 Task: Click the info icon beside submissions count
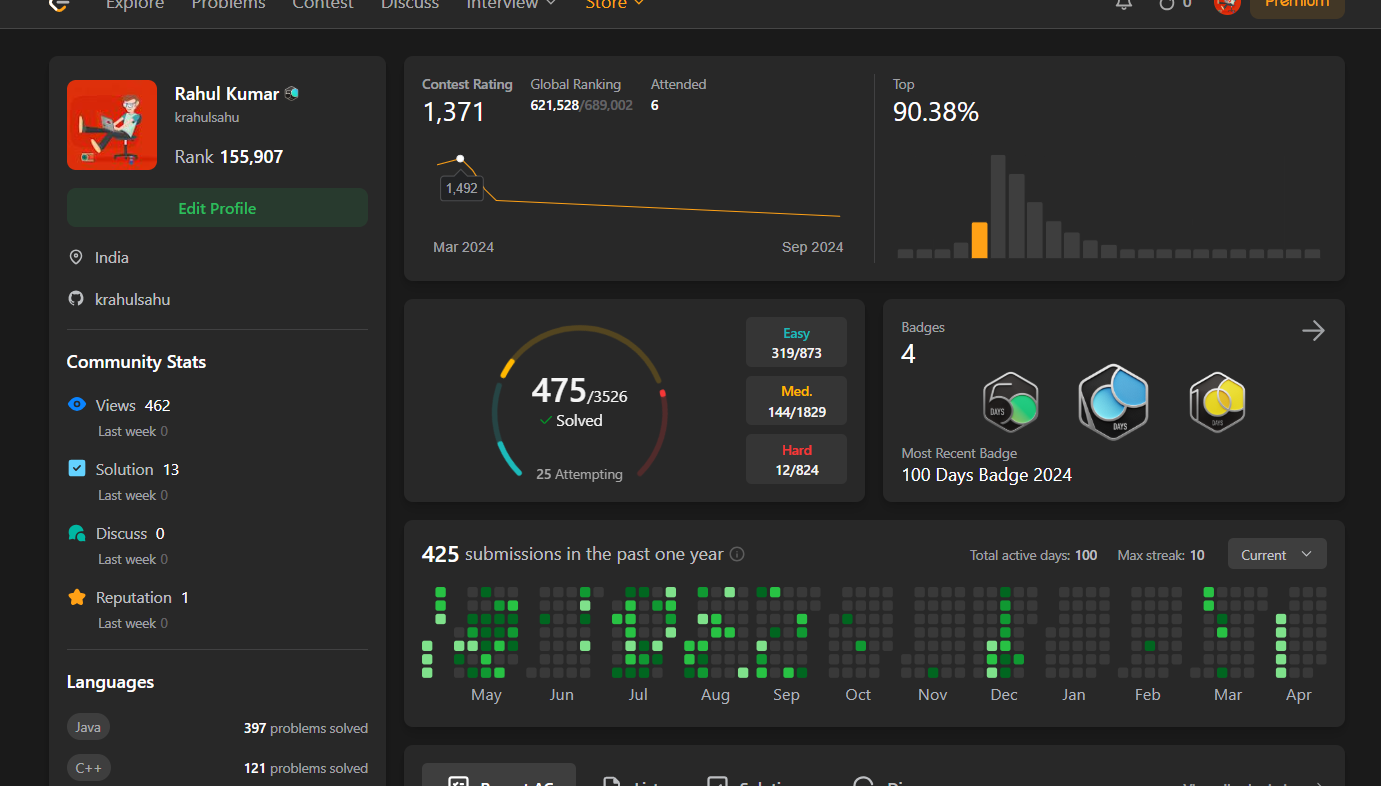tap(737, 554)
